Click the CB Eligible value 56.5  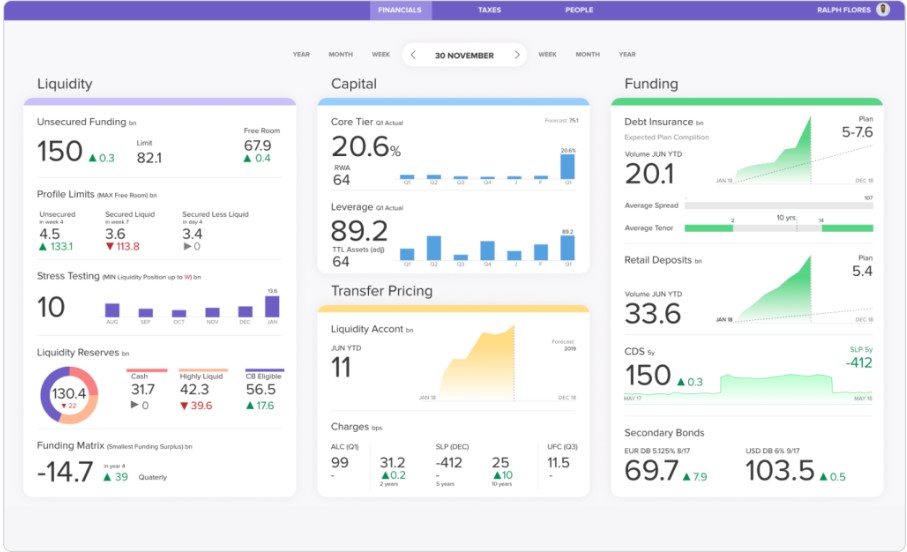tap(261, 389)
